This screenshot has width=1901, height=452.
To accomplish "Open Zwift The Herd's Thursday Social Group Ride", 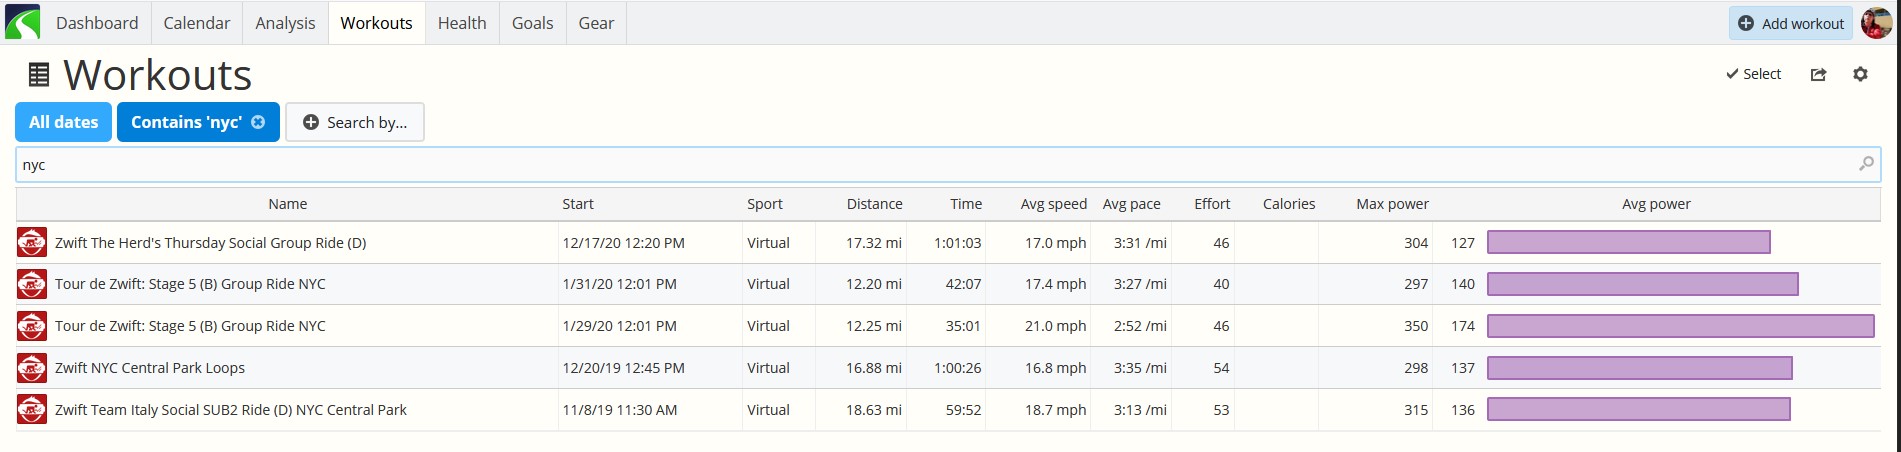I will tap(211, 243).
